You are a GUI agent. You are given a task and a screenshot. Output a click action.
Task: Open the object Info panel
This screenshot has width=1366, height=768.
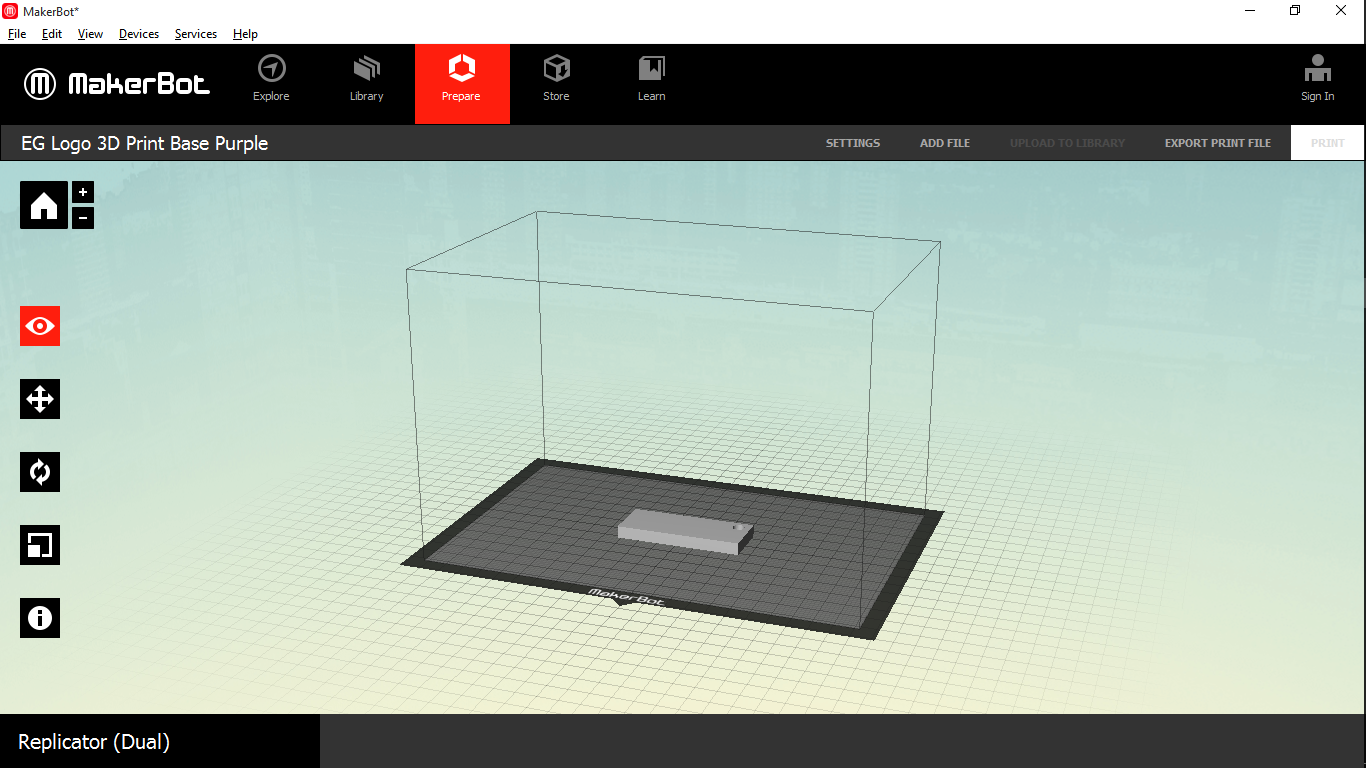pos(40,618)
